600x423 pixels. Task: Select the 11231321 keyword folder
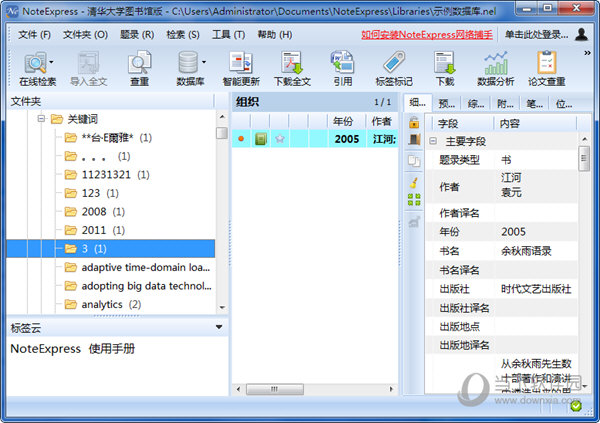click(x=107, y=175)
